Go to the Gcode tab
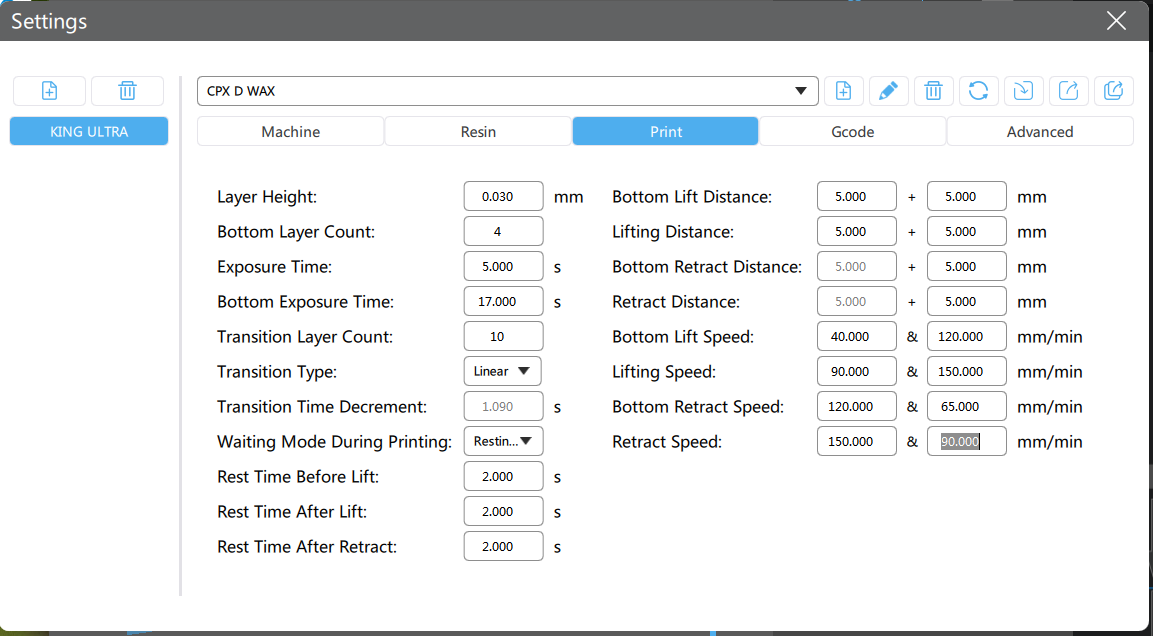Screen dimensions: 1153x636 [852, 132]
